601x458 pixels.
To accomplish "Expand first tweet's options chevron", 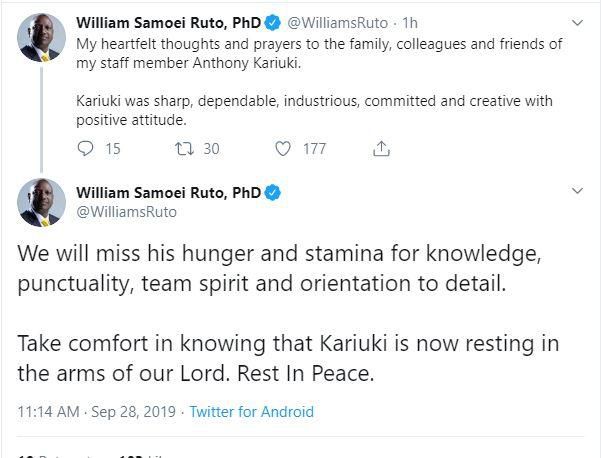I will tap(577, 21).
